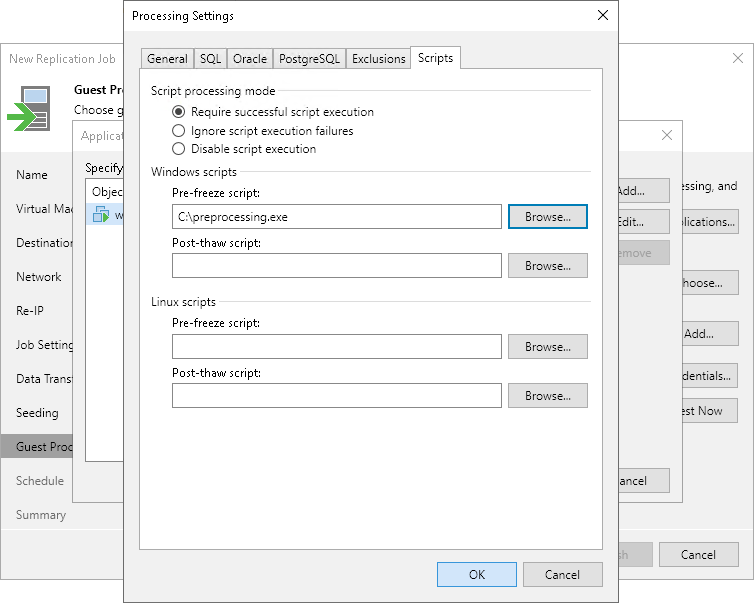
Task: Click Edit button in processing options dialog
Action: click(644, 222)
